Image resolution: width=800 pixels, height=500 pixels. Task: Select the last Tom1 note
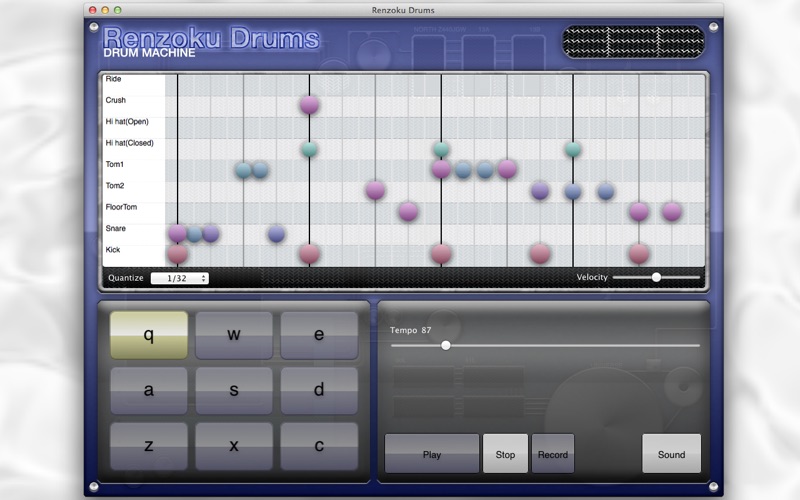(507, 169)
